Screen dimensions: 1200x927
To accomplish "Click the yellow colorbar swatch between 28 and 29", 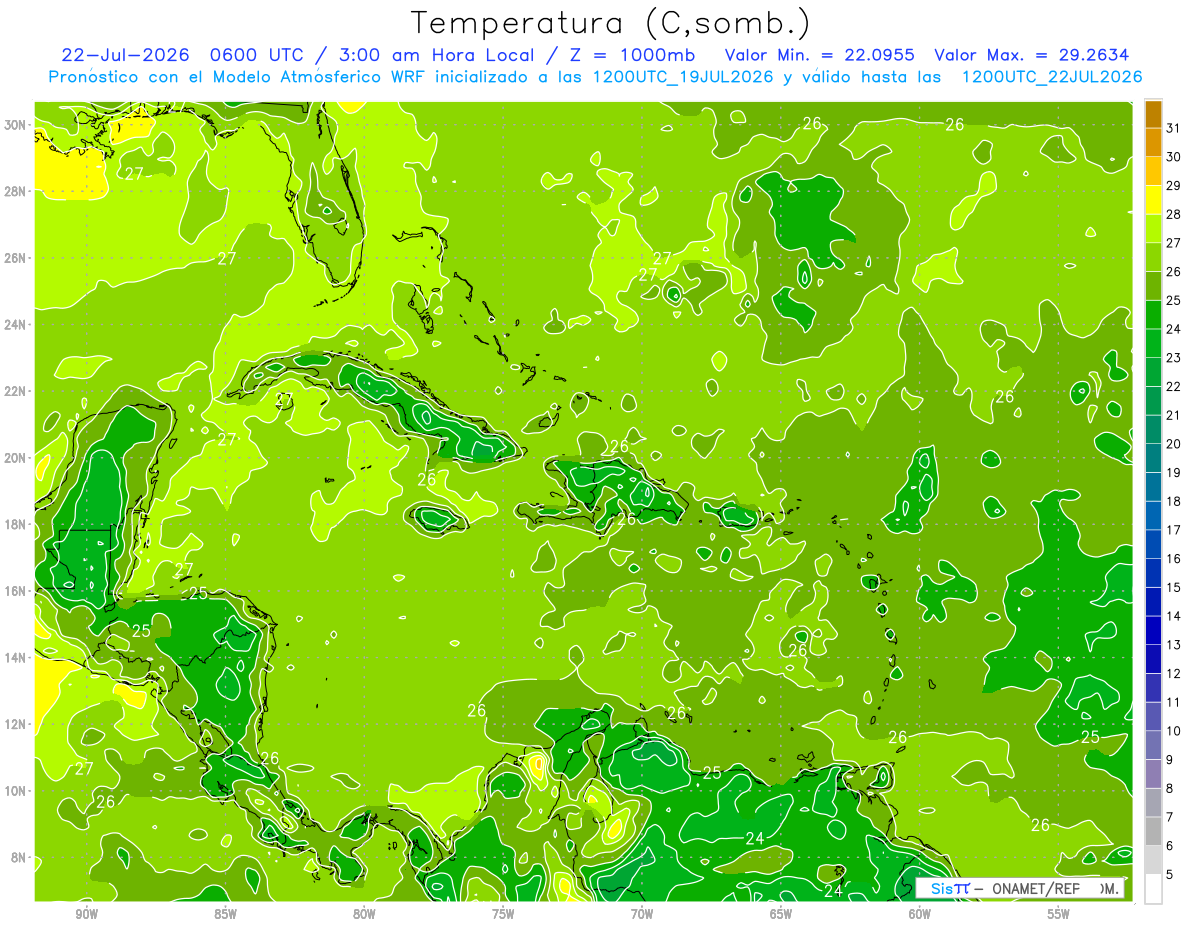I will point(1153,200).
